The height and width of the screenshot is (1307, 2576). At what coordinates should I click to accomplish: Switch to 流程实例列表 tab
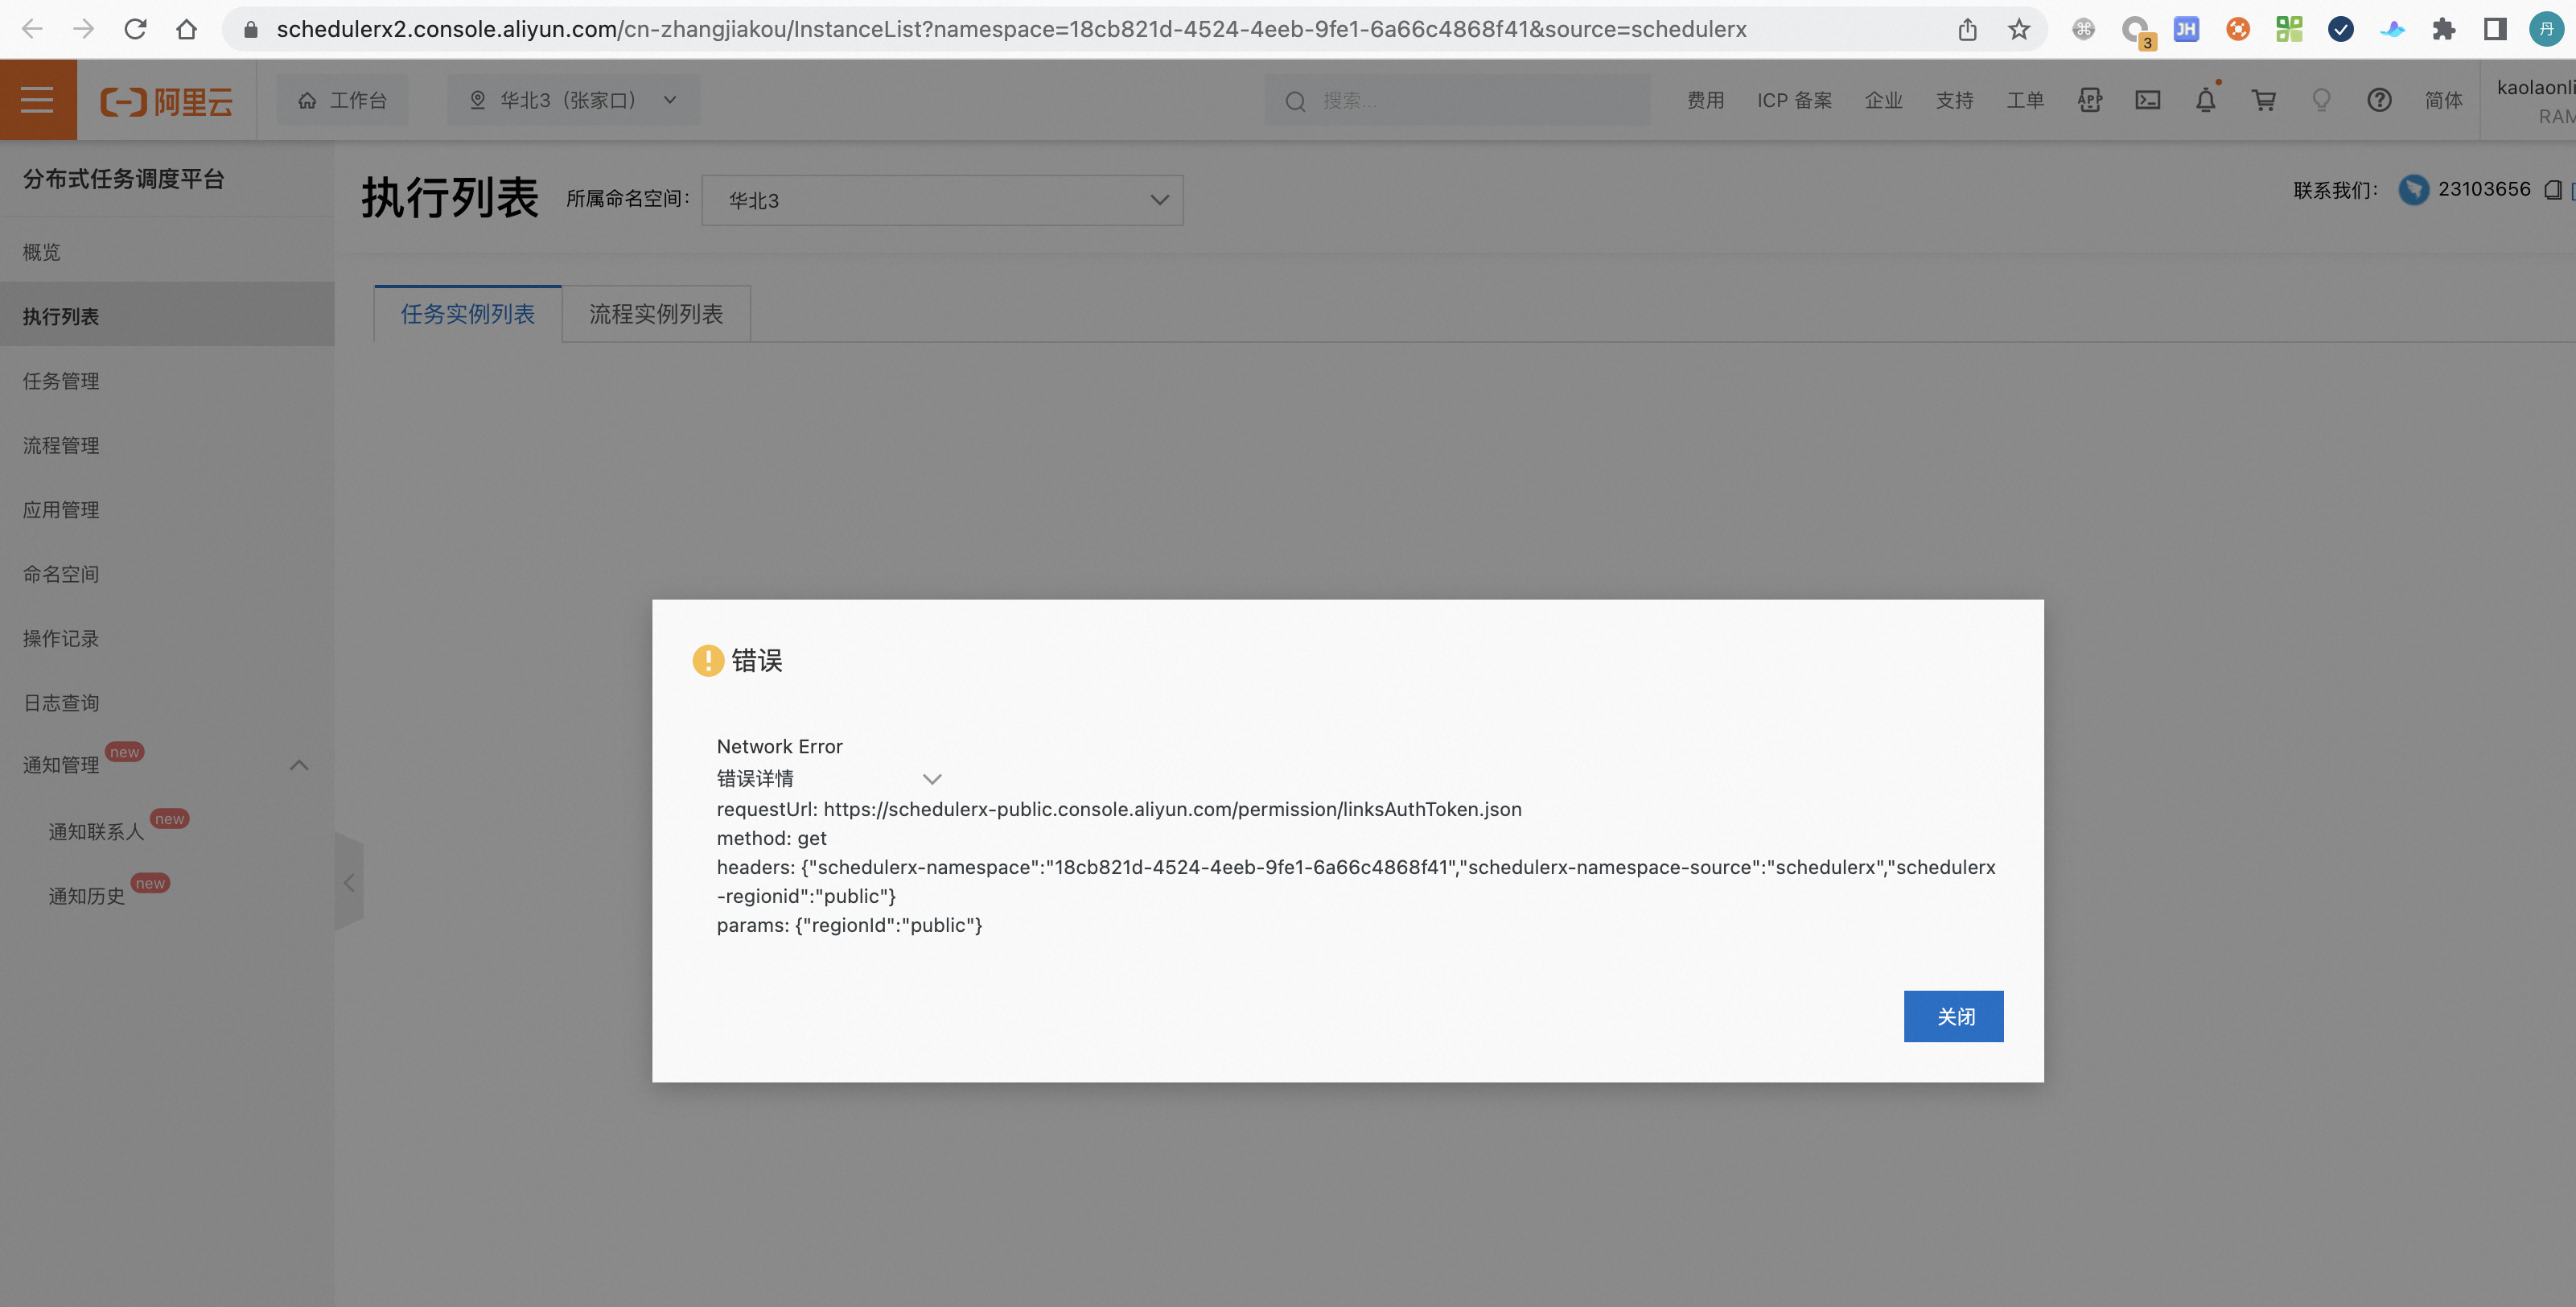pos(655,314)
